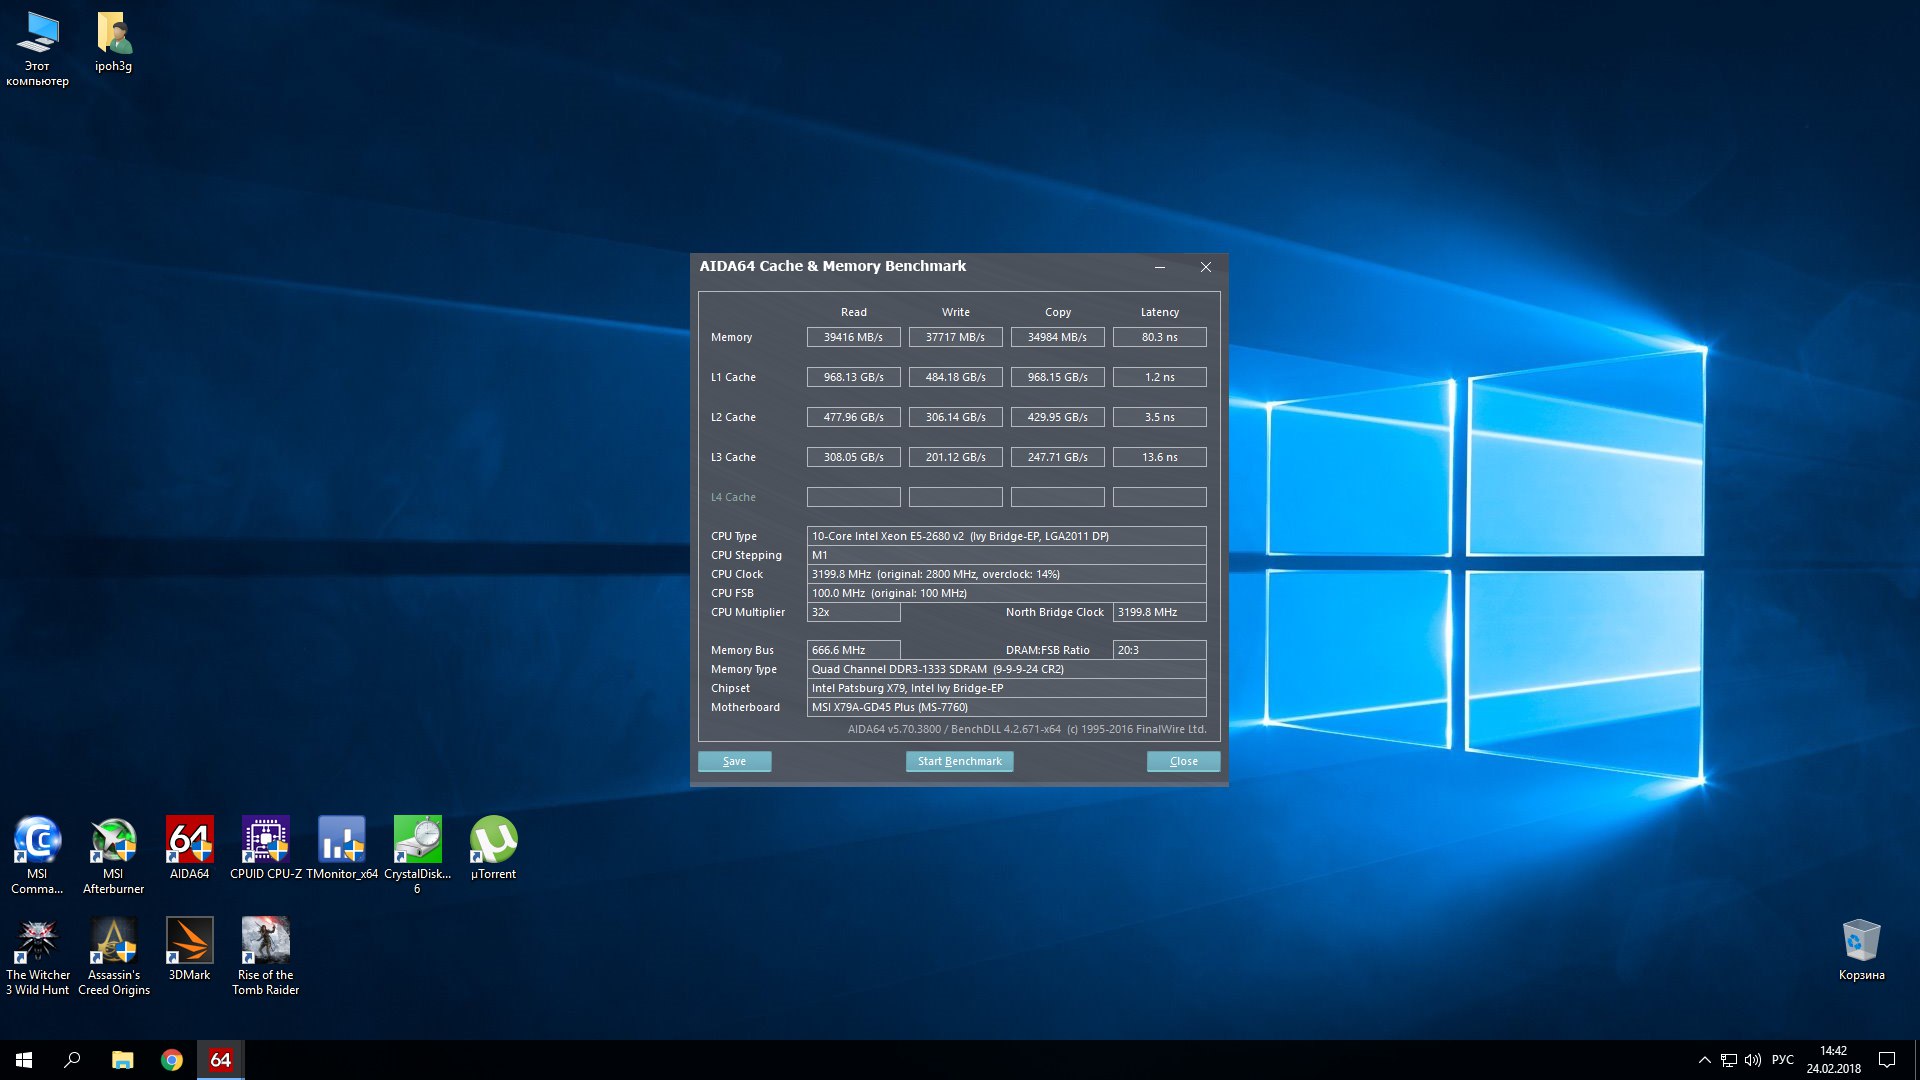This screenshot has width=1920, height=1080.
Task: Launch uTorrent desktop shortcut
Action: [493, 841]
